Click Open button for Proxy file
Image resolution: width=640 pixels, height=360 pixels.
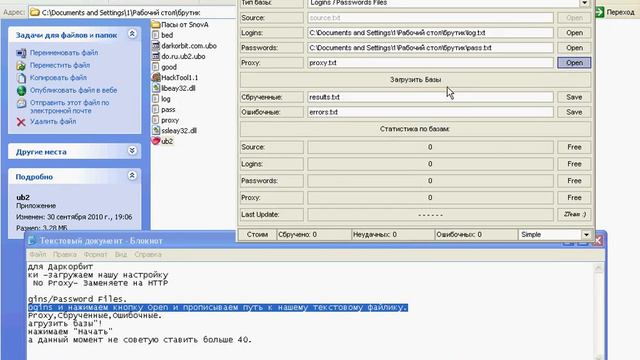tap(574, 63)
